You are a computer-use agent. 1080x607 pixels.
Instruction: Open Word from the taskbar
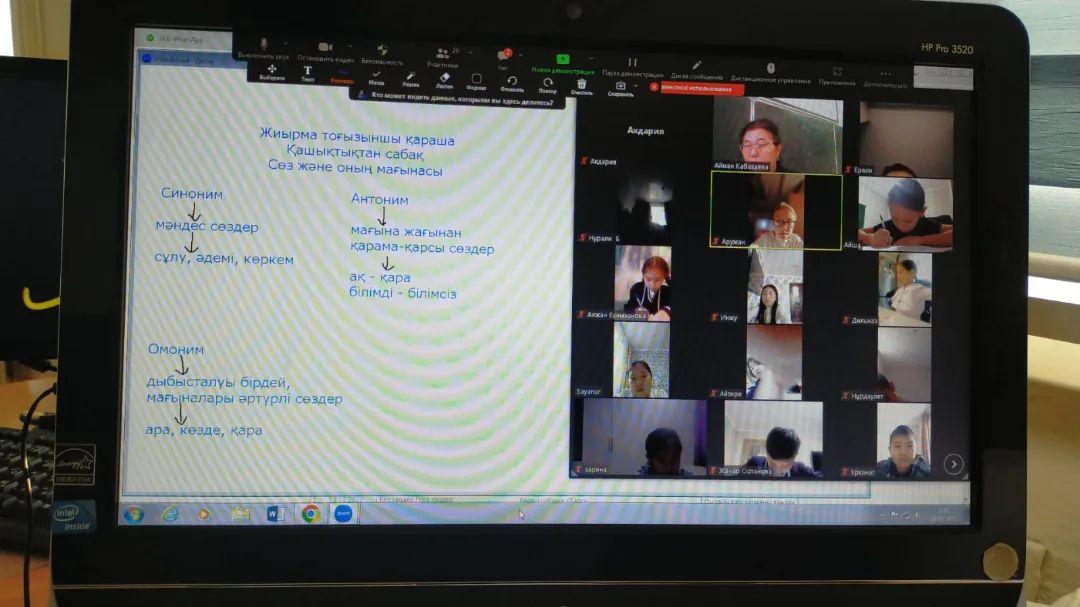click(275, 514)
